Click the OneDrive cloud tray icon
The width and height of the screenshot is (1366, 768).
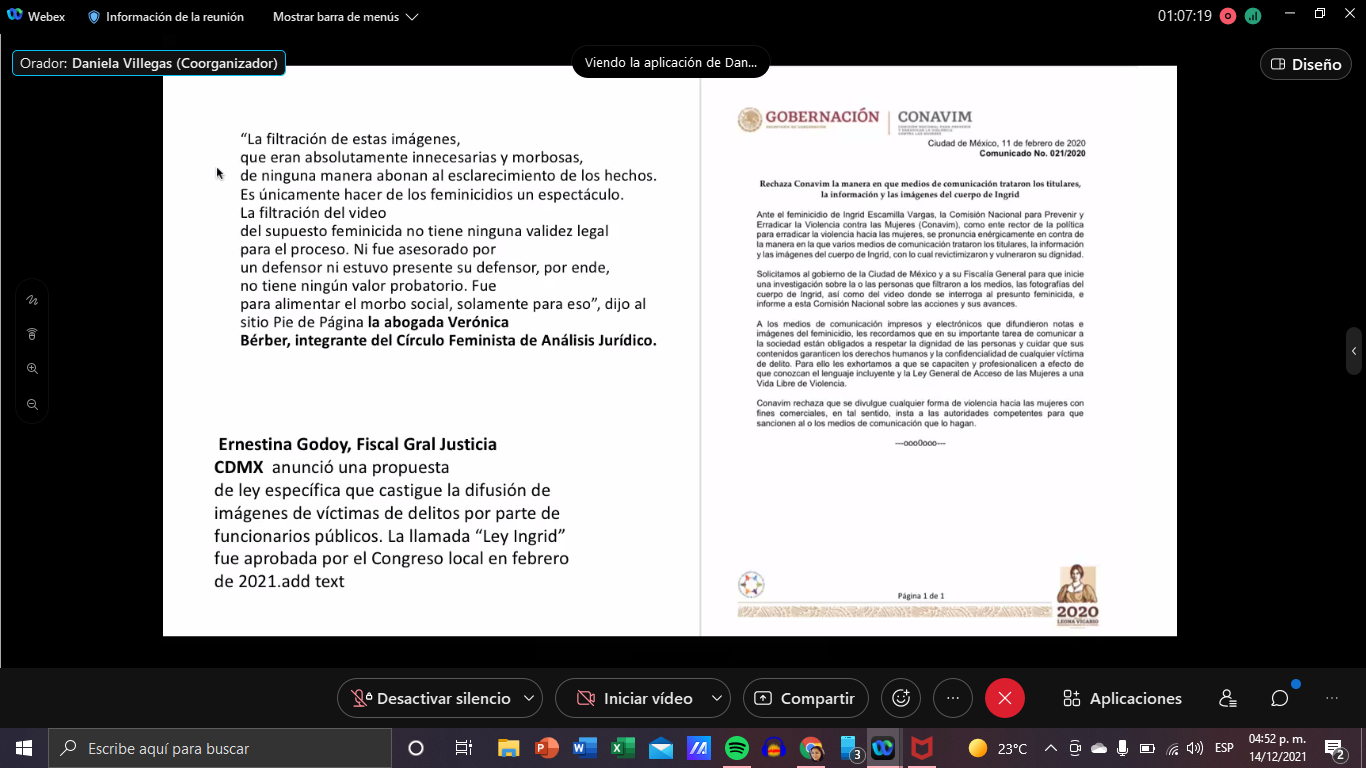click(1099, 748)
